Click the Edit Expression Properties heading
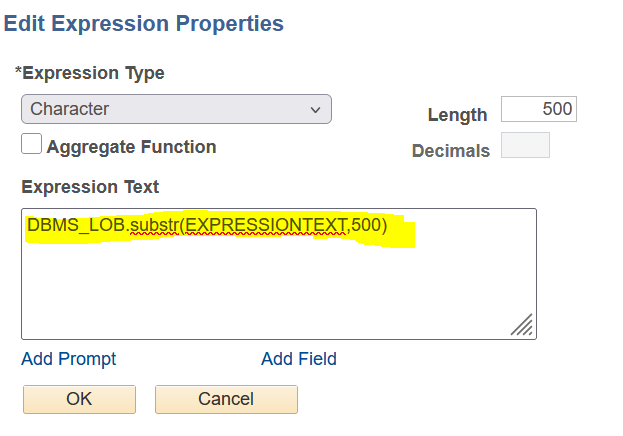This screenshot has width=623, height=436. pos(144,23)
